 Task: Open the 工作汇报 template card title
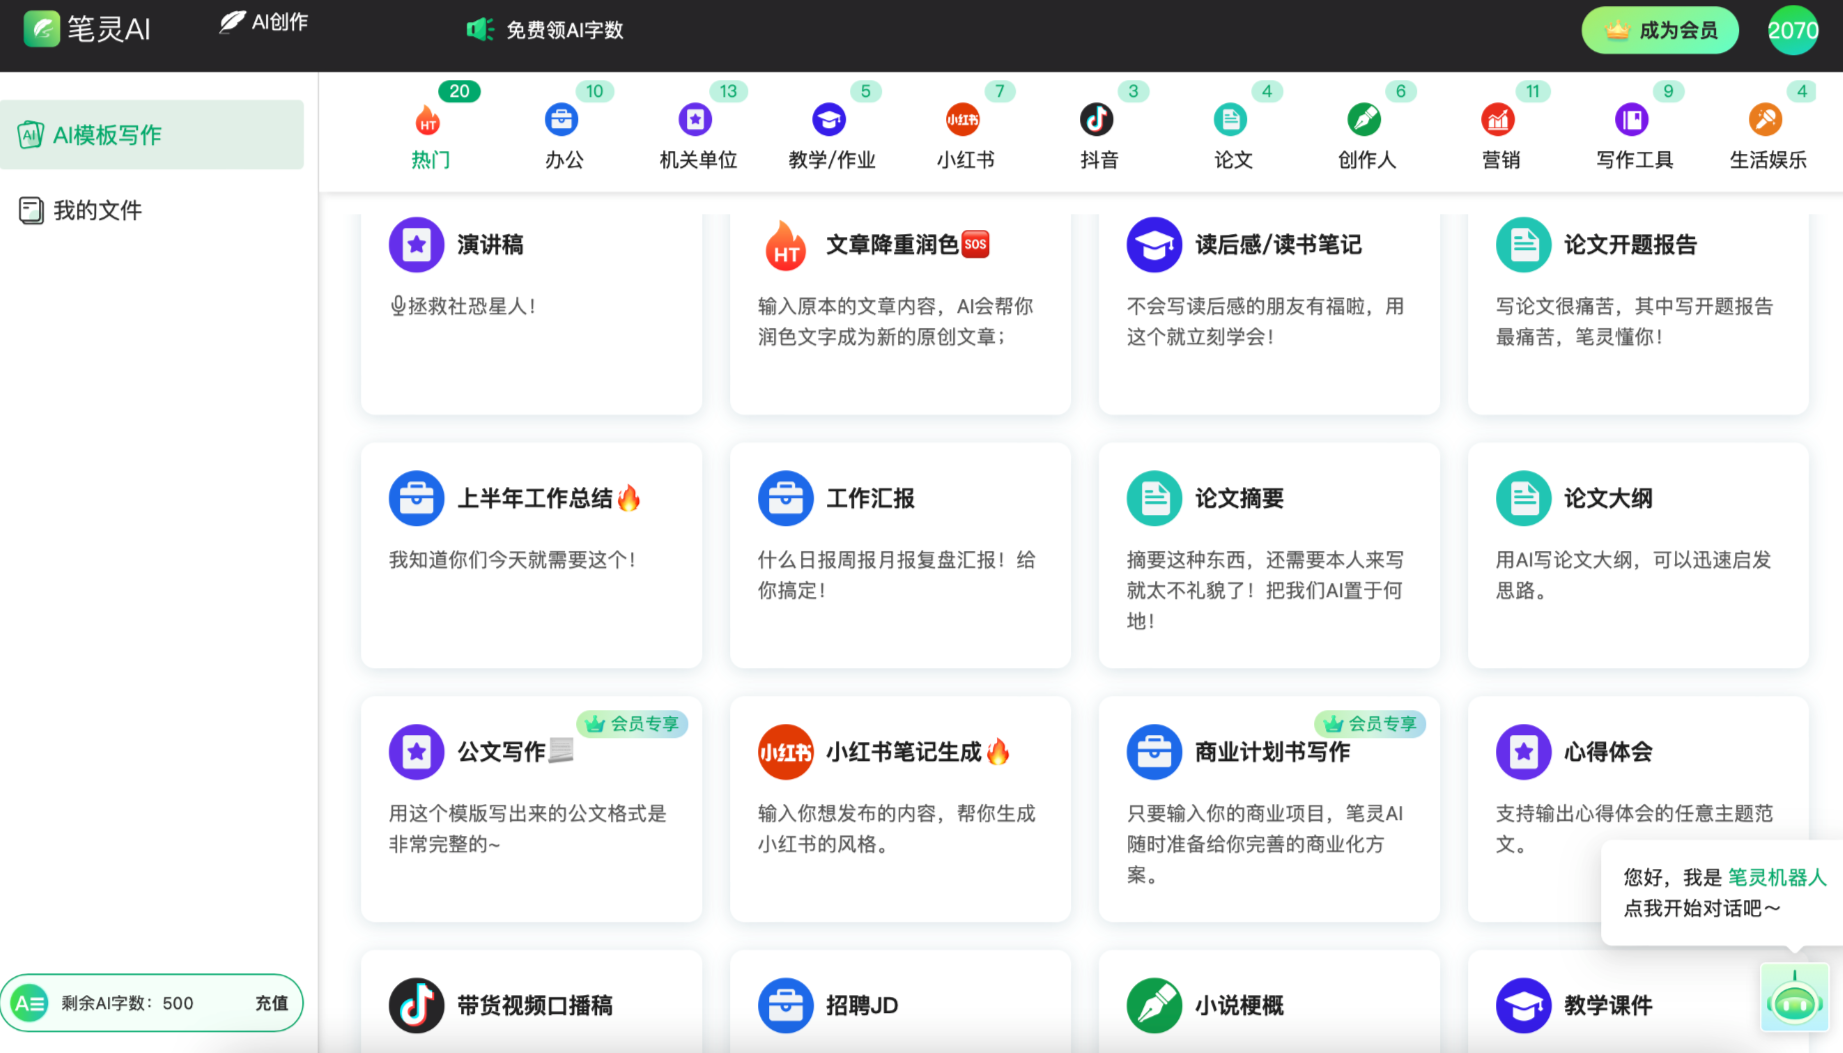click(x=870, y=498)
